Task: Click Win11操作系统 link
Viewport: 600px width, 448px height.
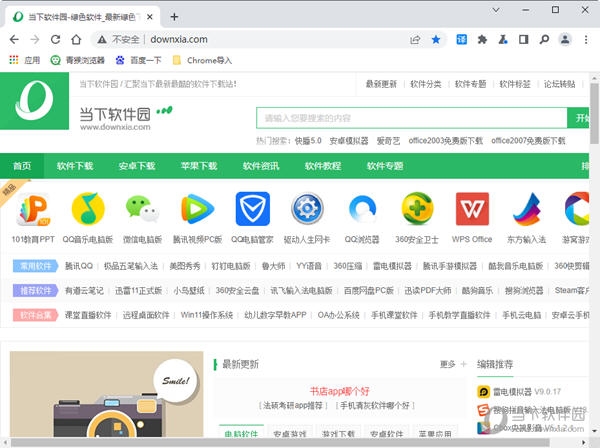Action: (207, 315)
